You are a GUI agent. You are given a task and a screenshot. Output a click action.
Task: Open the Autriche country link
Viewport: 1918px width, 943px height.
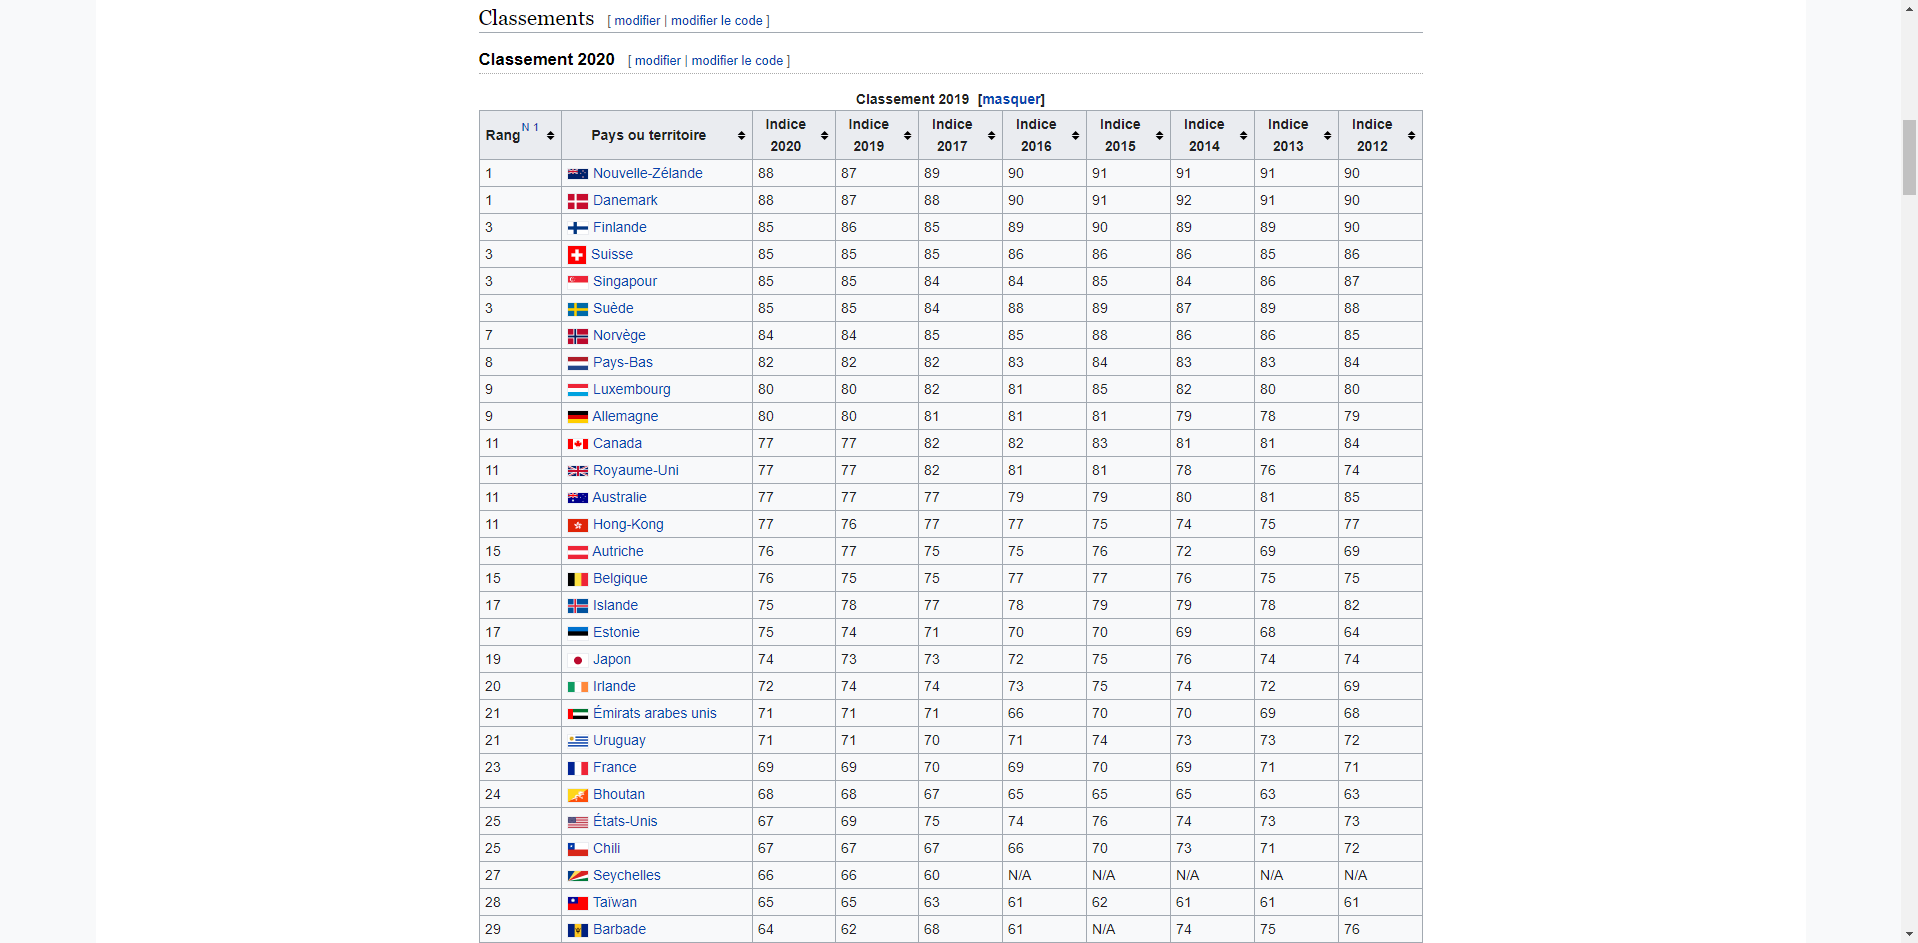(x=617, y=551)
